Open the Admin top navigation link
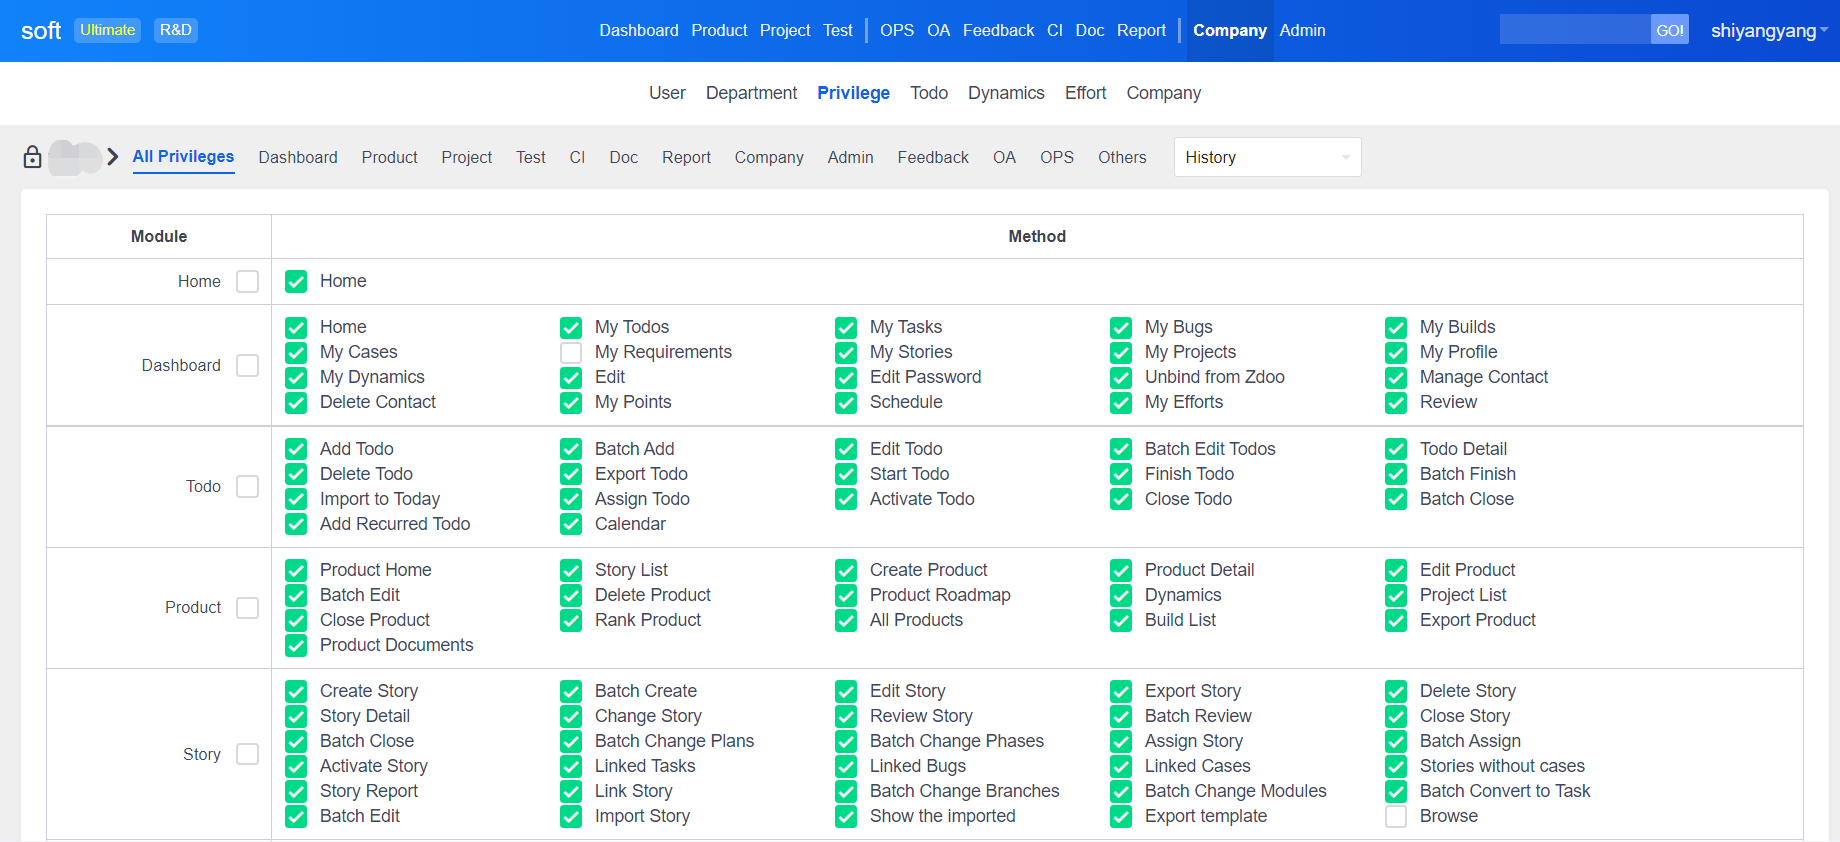The image size is (1840, 842). 1302,31
